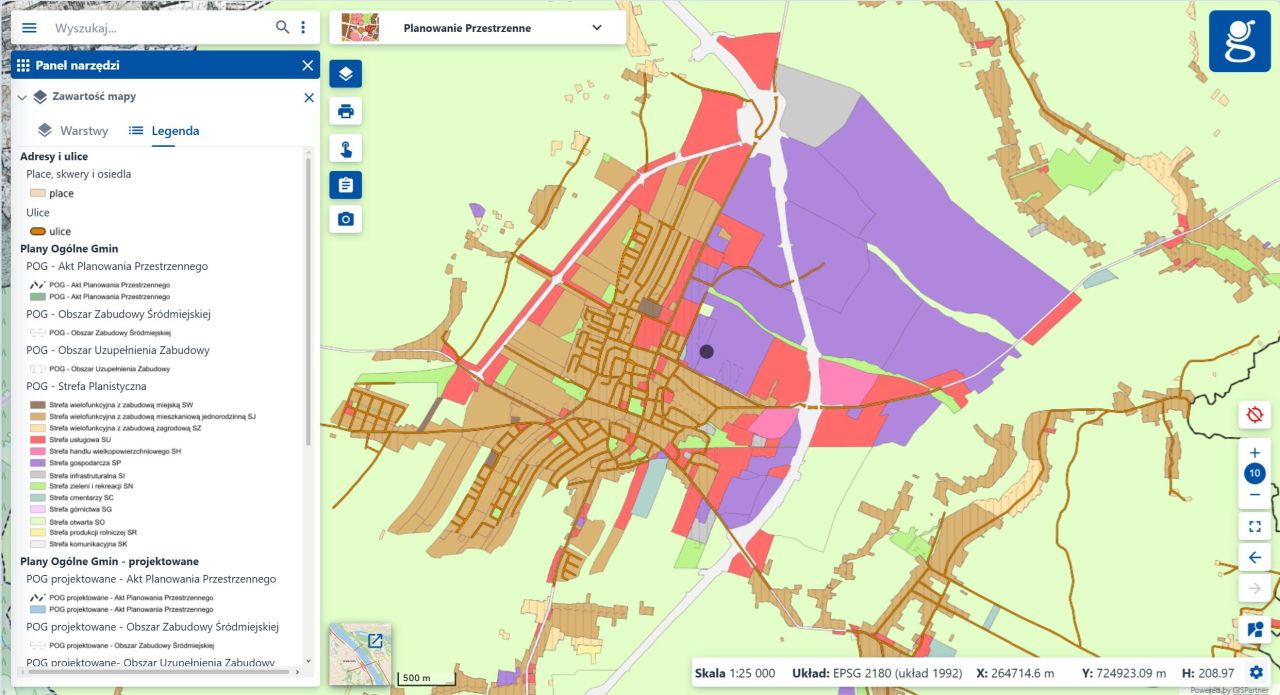Zoom in with the plus icon
The image size is (1280, 695).
coord(1254,452)
